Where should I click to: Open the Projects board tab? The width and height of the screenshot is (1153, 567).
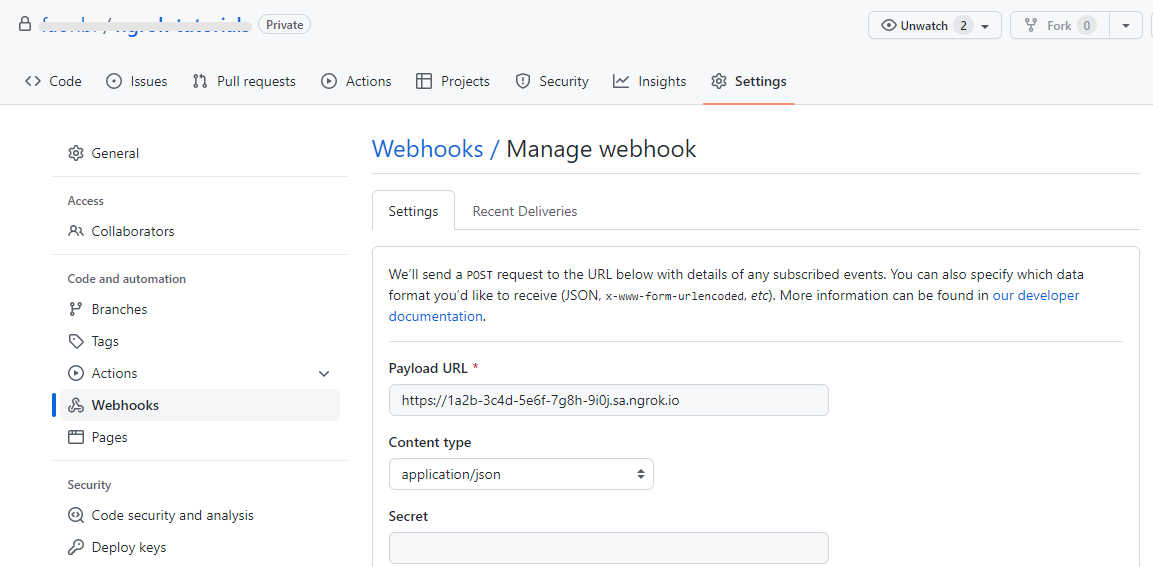tap(453, 82)
